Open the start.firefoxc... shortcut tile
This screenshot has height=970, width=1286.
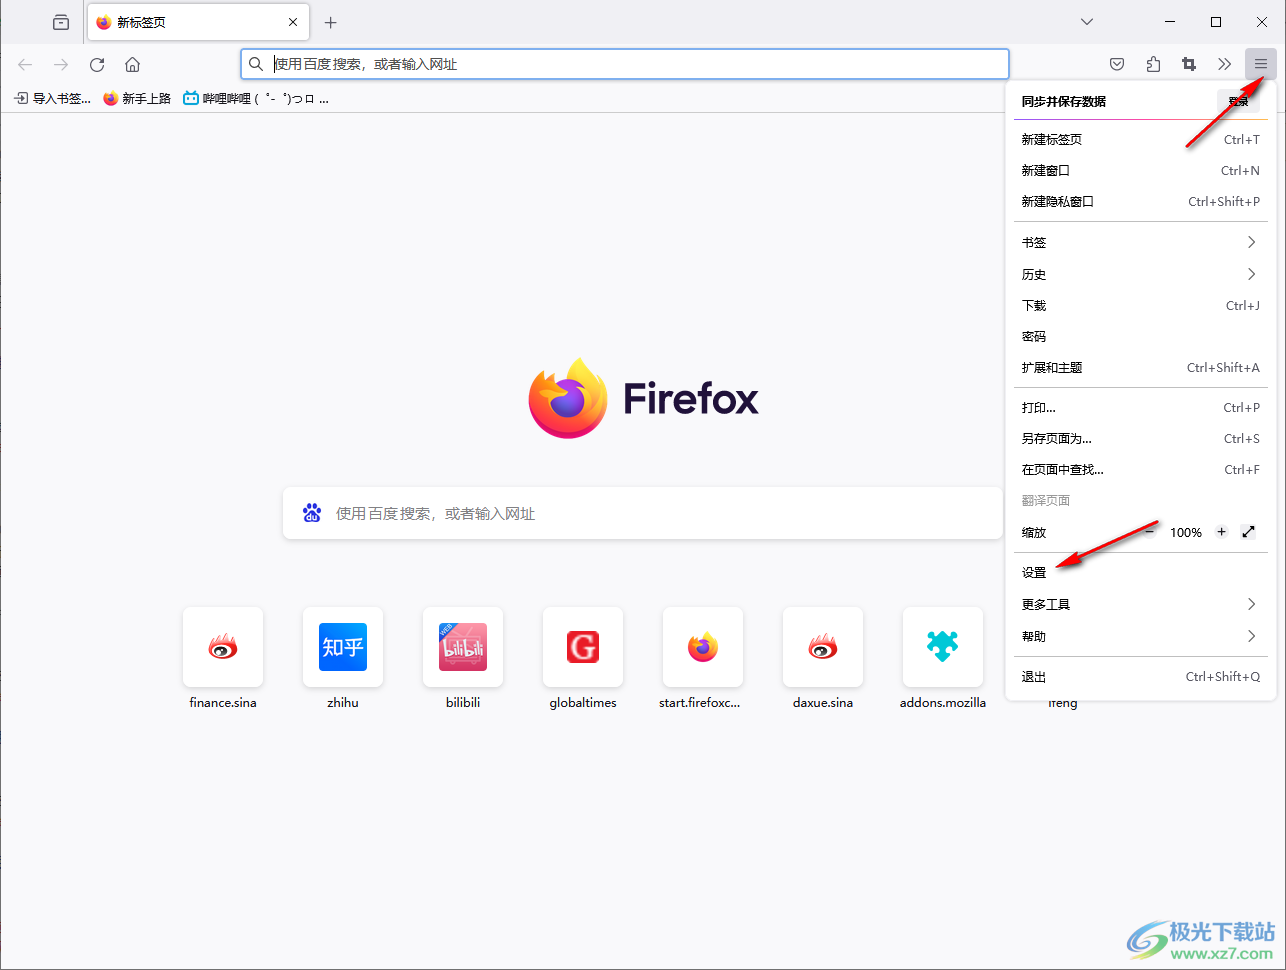(703, 647)
